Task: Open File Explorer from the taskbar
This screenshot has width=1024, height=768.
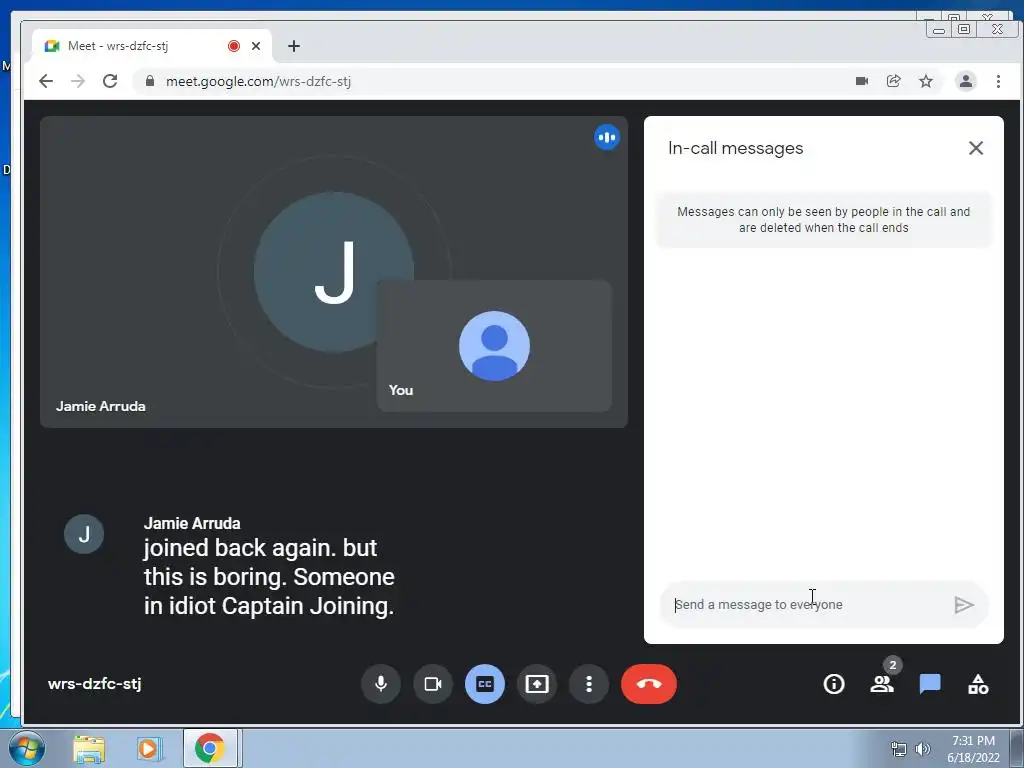Action: (x=89, y=748)
